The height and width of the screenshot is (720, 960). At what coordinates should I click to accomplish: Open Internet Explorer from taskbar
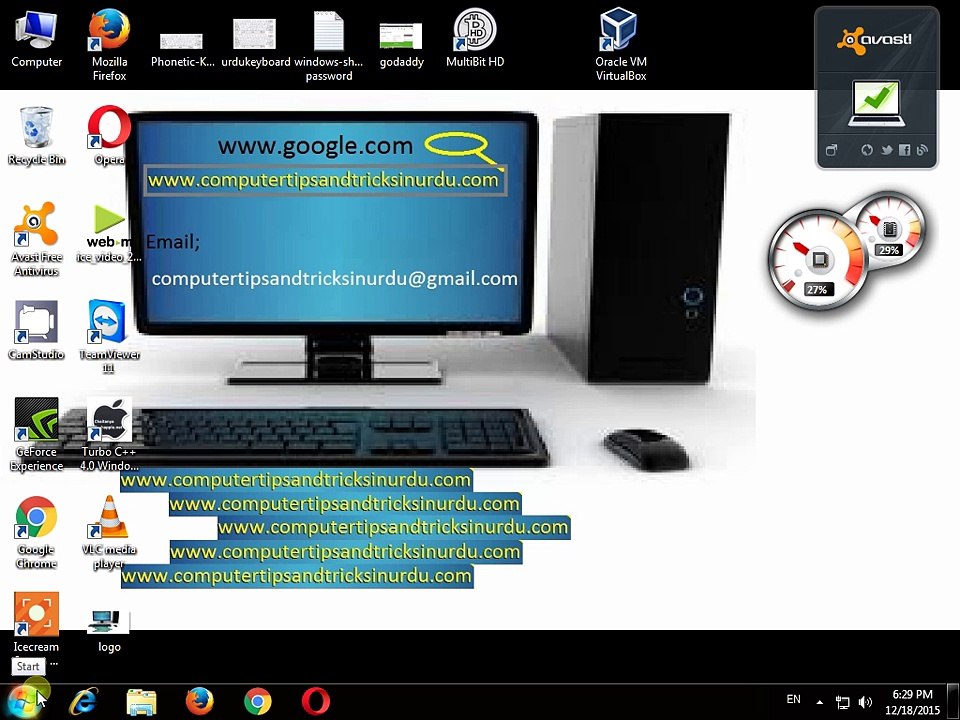(83, 702)
